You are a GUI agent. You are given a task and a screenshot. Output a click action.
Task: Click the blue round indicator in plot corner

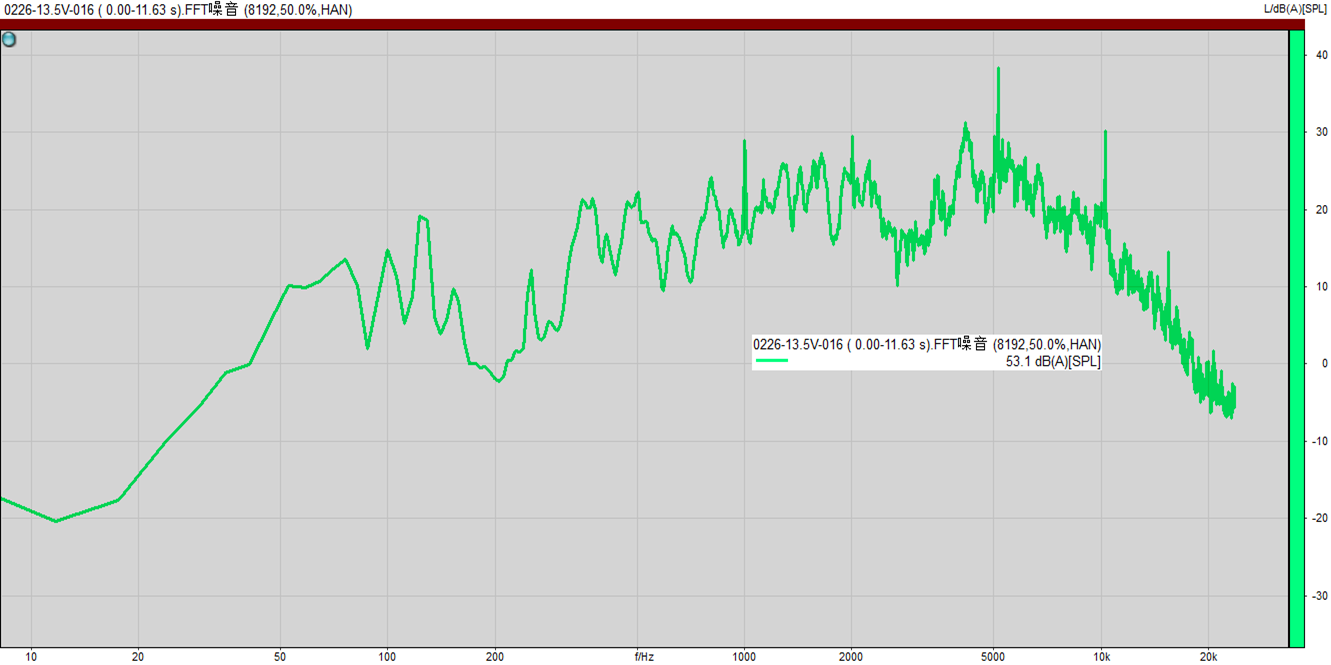coord(9,40)
